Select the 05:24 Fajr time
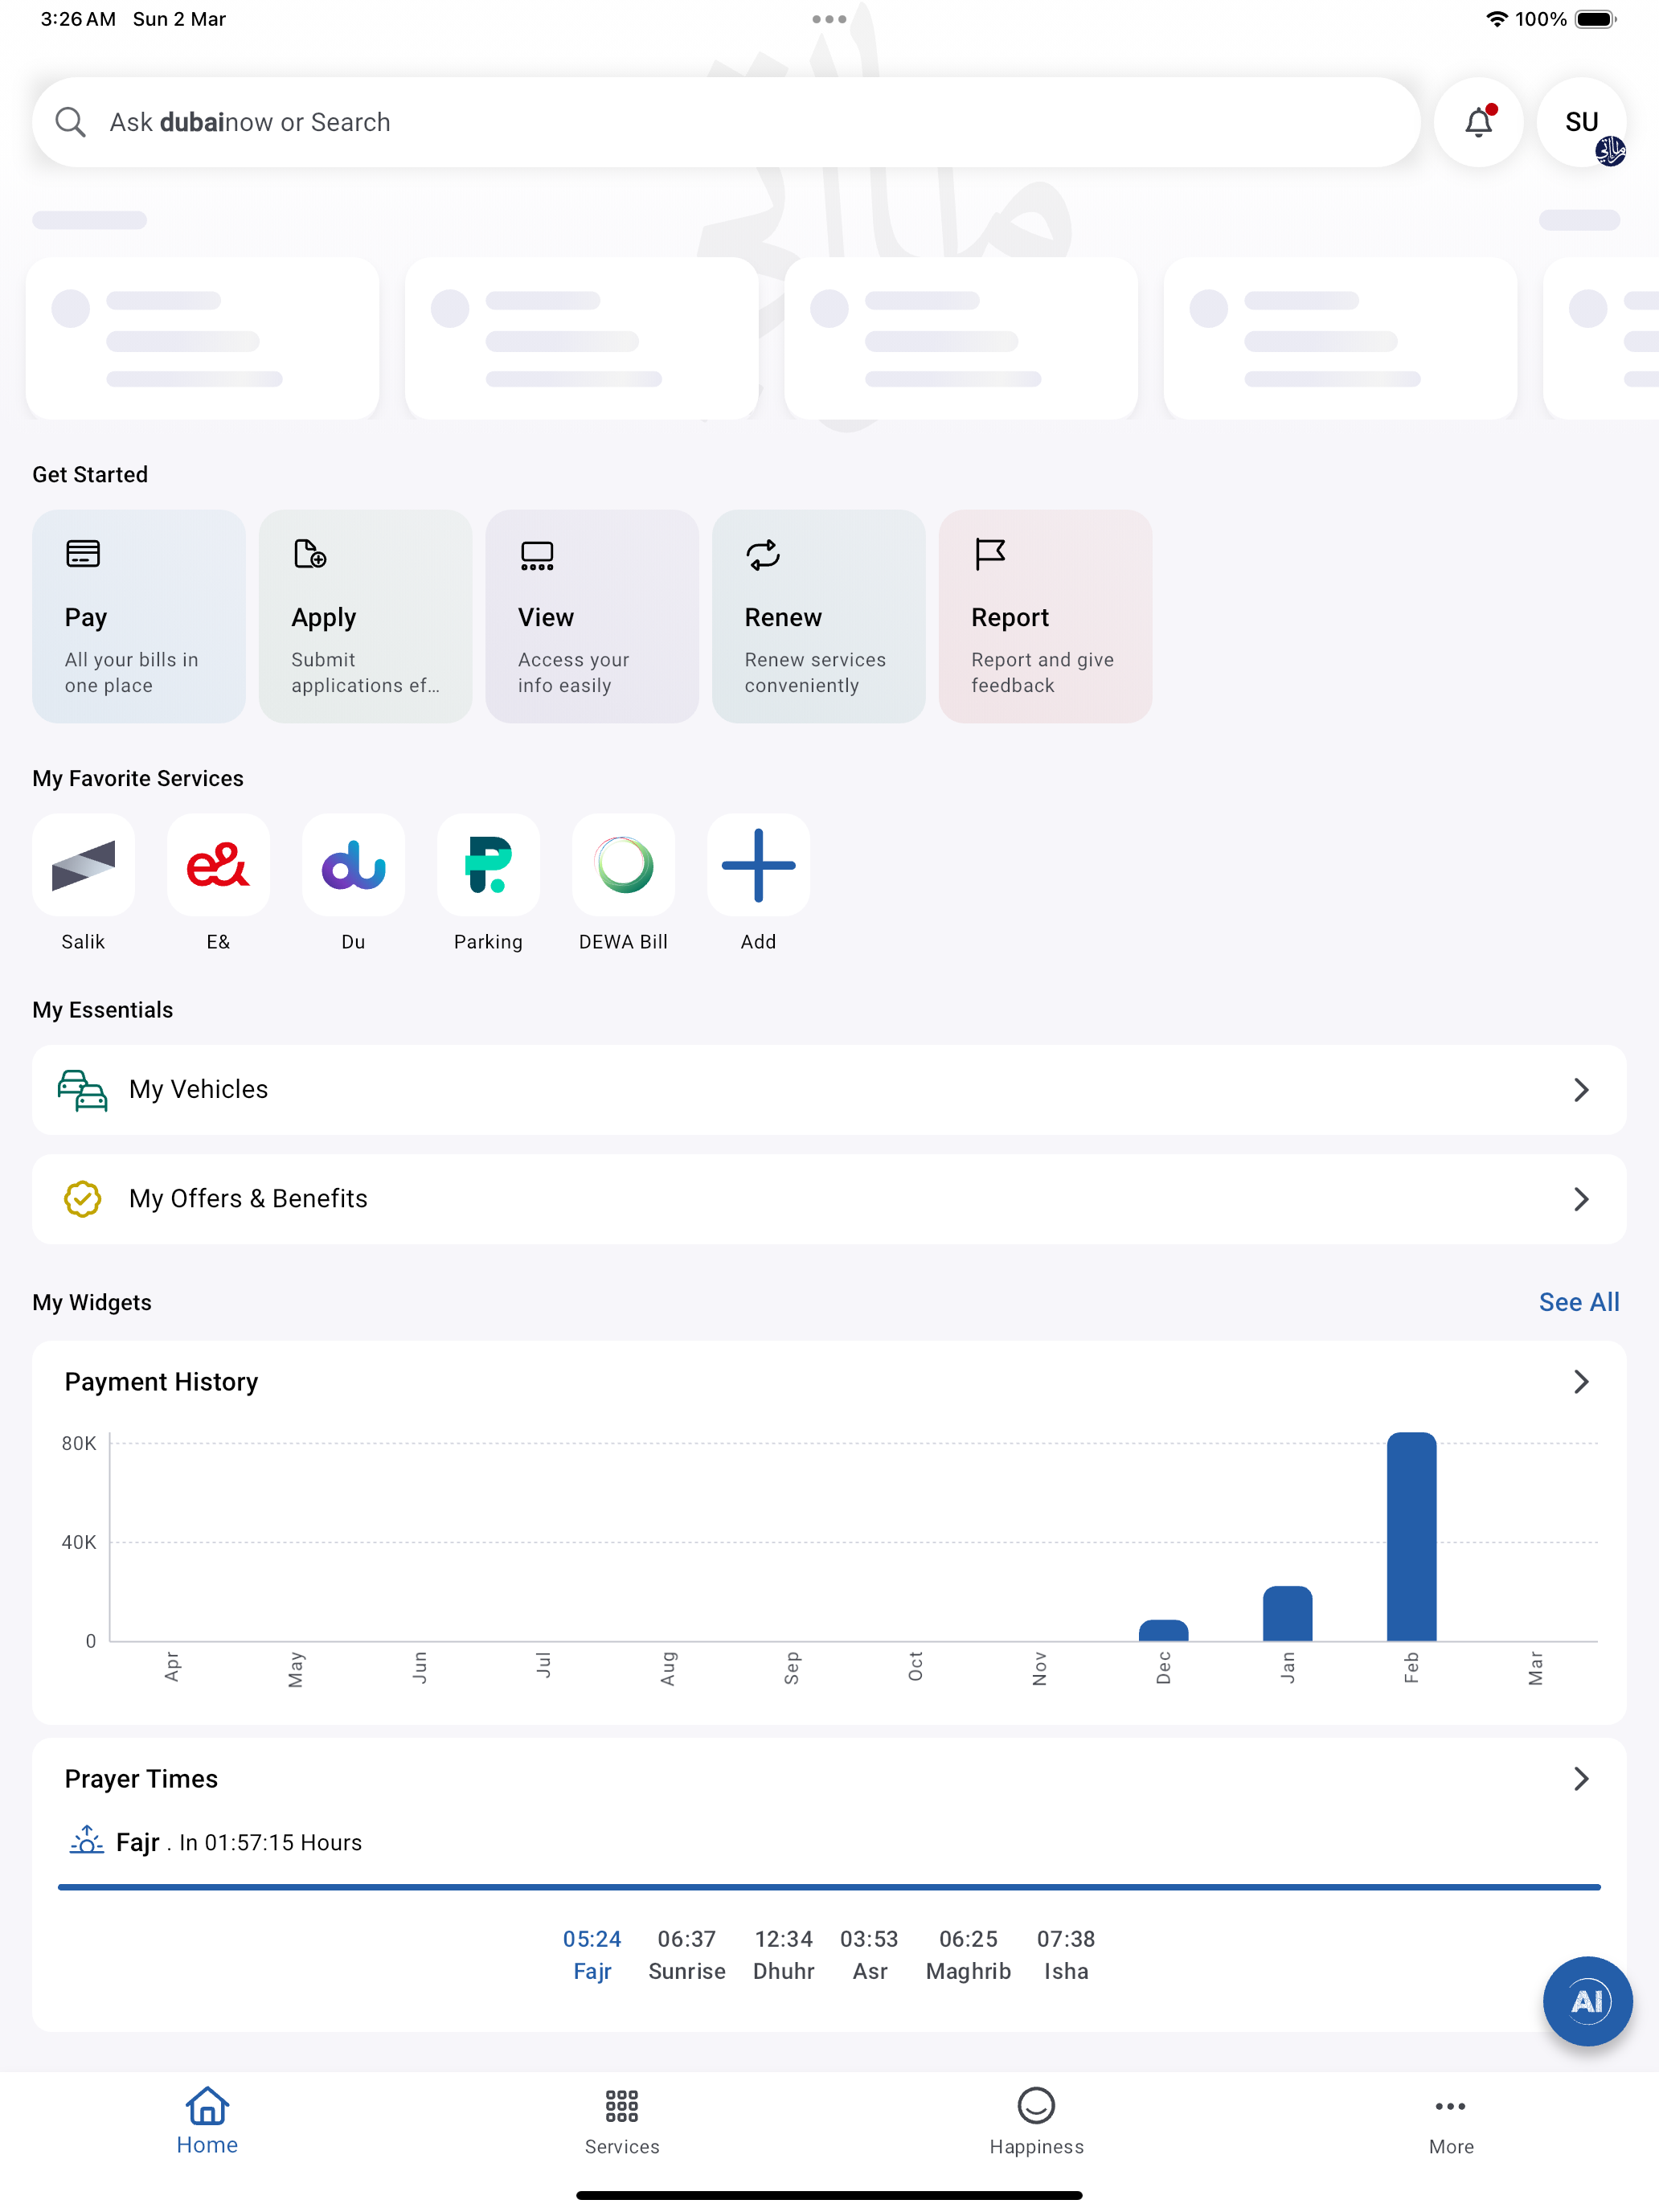This screenshot has width=1659, height=2212. pos(592,1954)
